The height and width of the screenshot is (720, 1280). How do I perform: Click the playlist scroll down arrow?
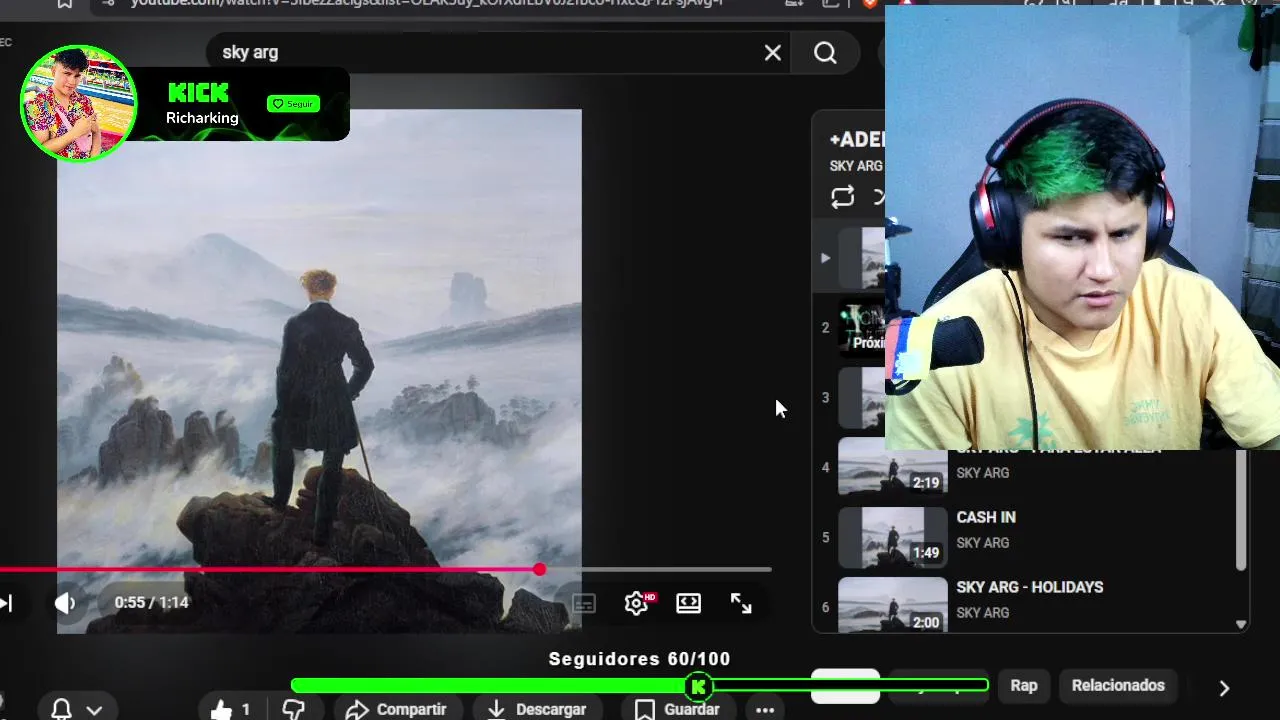pyautogui.click(x=1241, y=625)
